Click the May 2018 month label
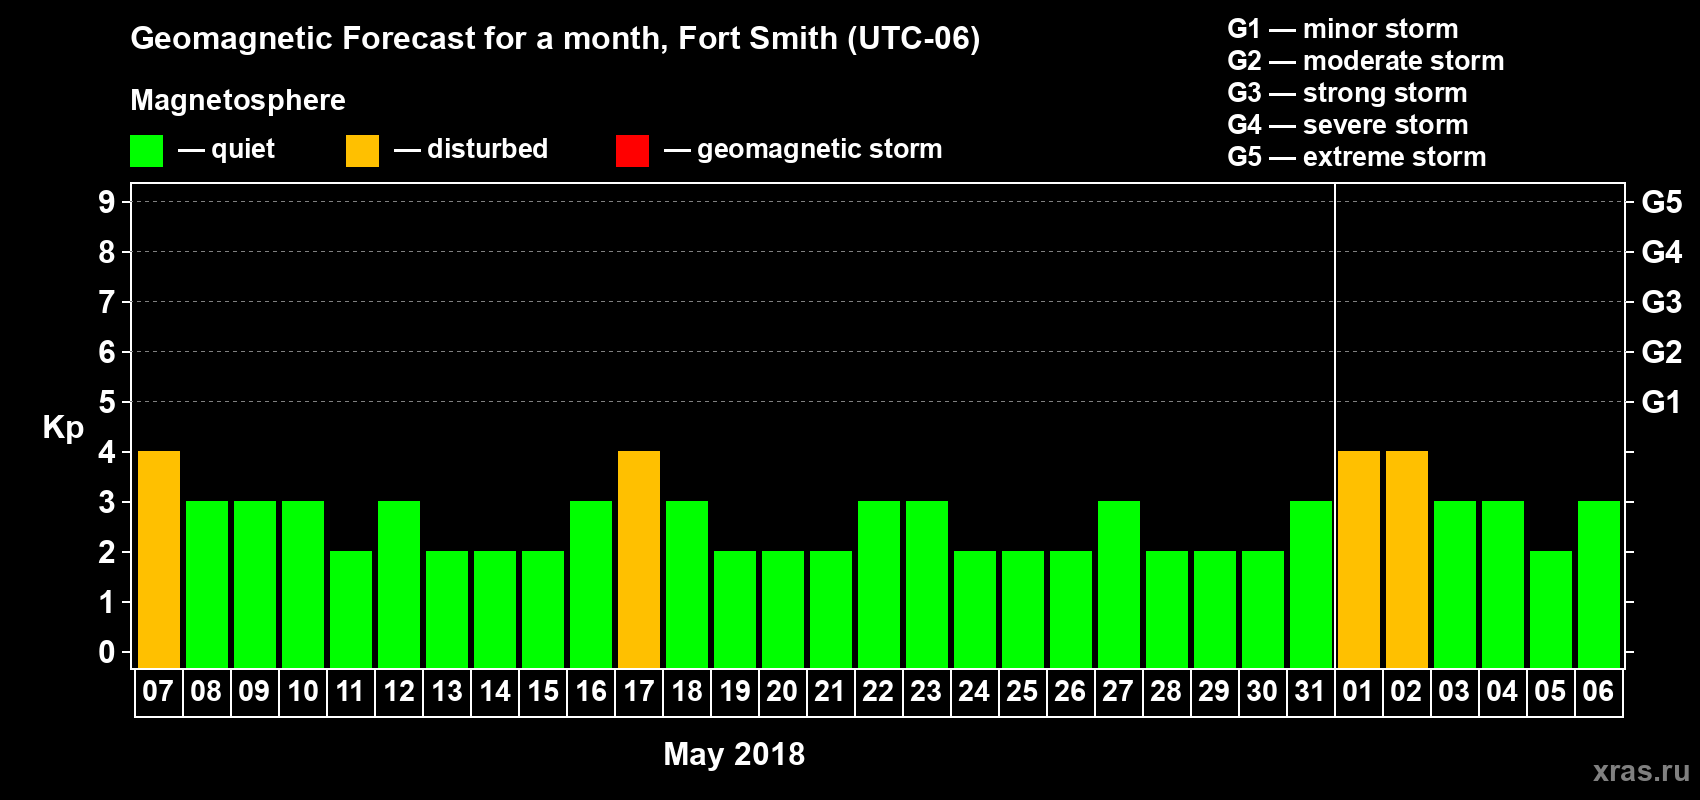The width and height of the screenshot is (1700, 800). pos(734,754)
